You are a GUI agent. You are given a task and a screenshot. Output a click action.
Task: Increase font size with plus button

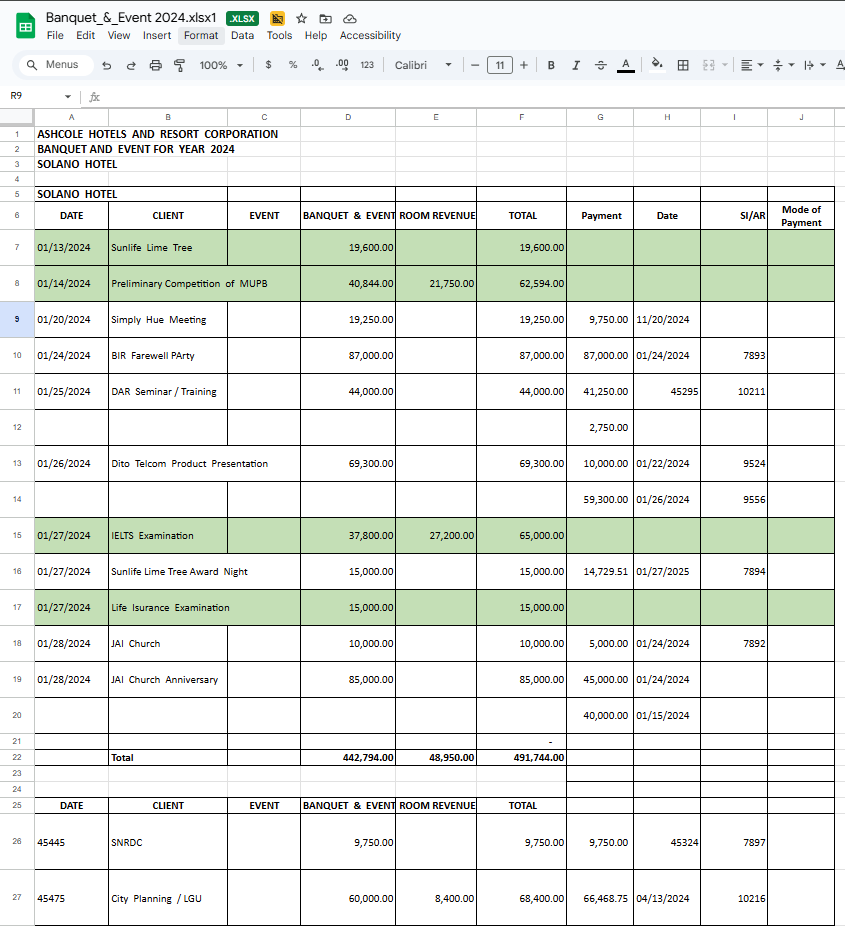(x=524, y=65)
